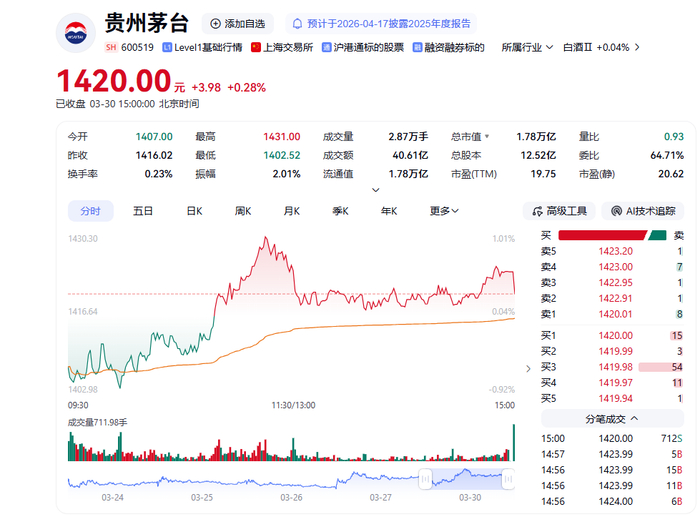This screenshot has height=517, width=700.
Task: Click the left handle of timeline range slider
Action: tap(425, 479)
